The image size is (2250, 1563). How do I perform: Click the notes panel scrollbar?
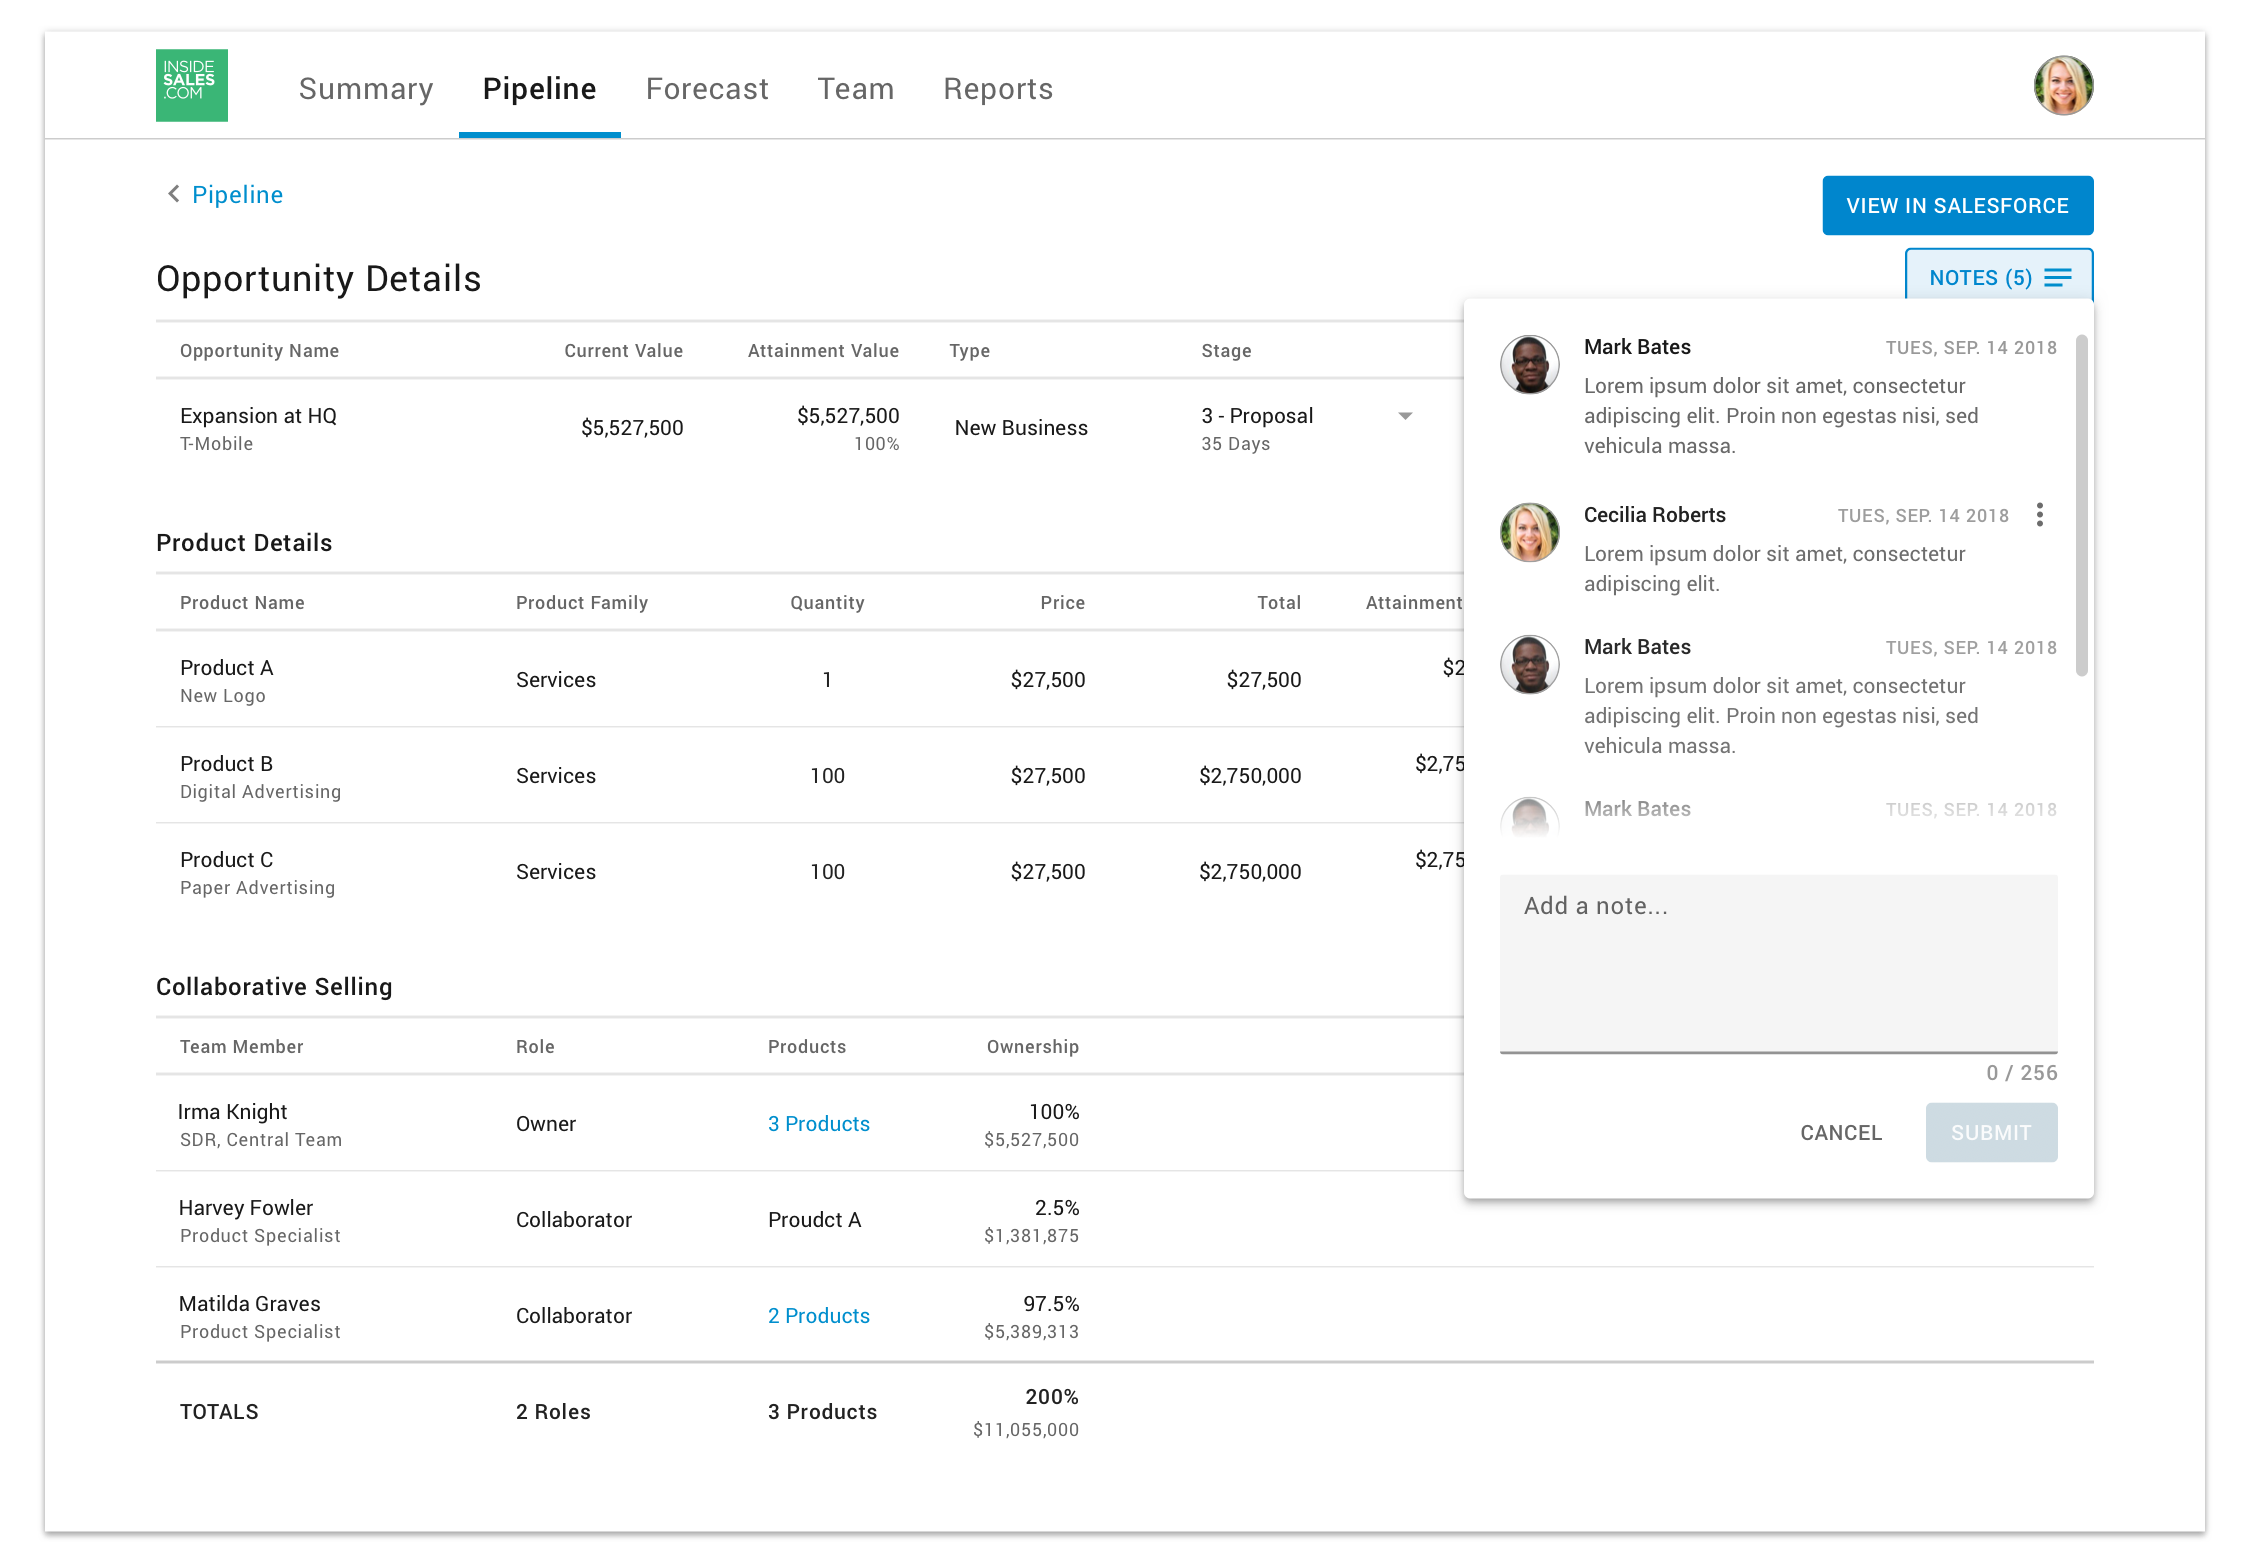2081,505
